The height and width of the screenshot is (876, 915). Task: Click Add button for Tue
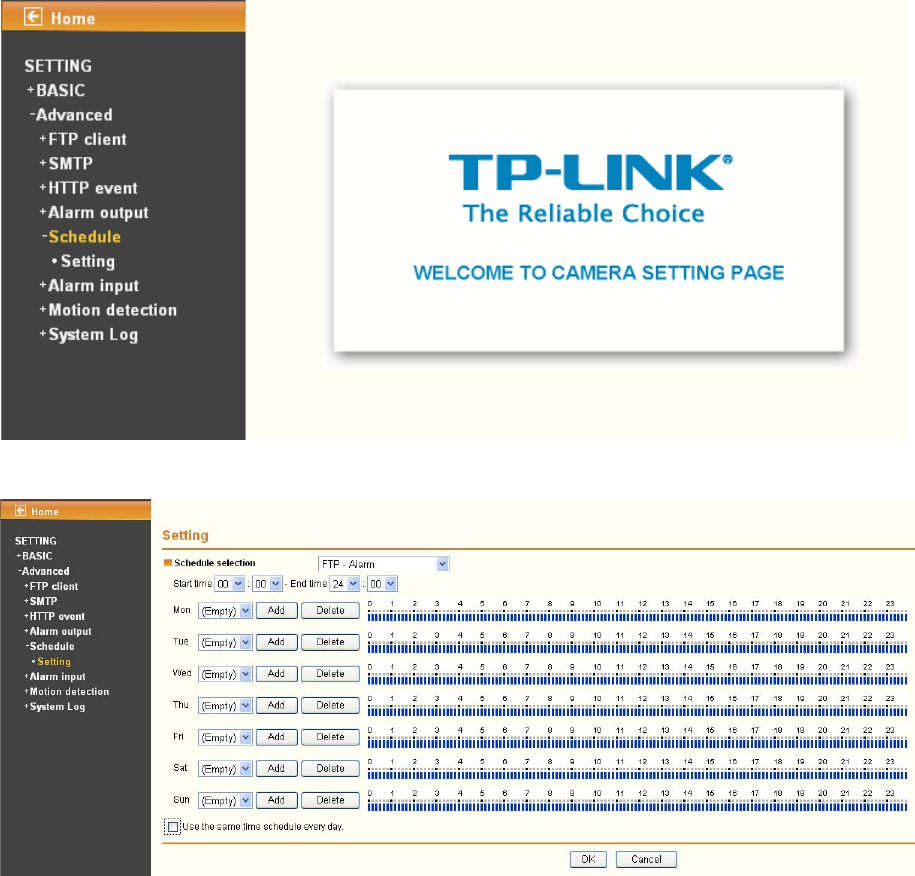(x=277, y=642)
